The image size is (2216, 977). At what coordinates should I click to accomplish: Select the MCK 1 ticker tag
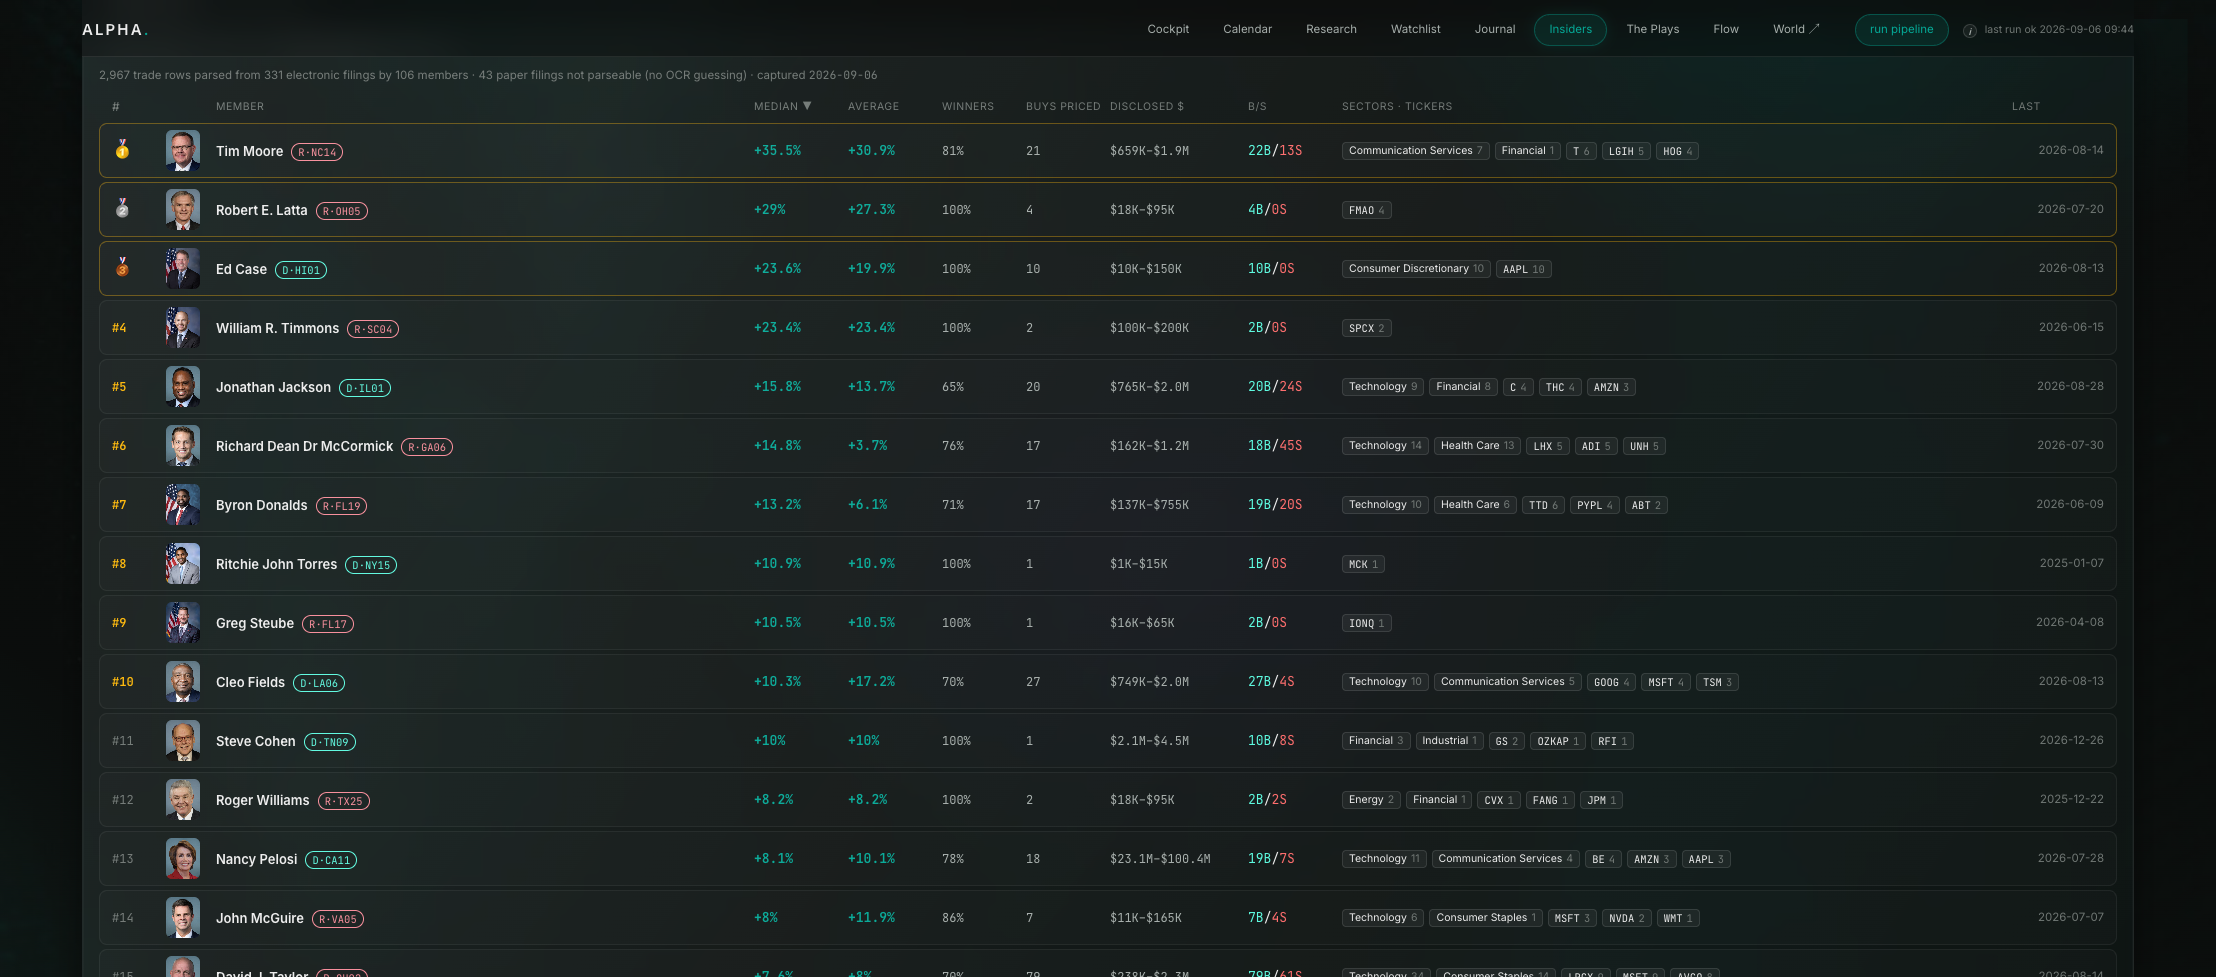tap(1363, 564)
